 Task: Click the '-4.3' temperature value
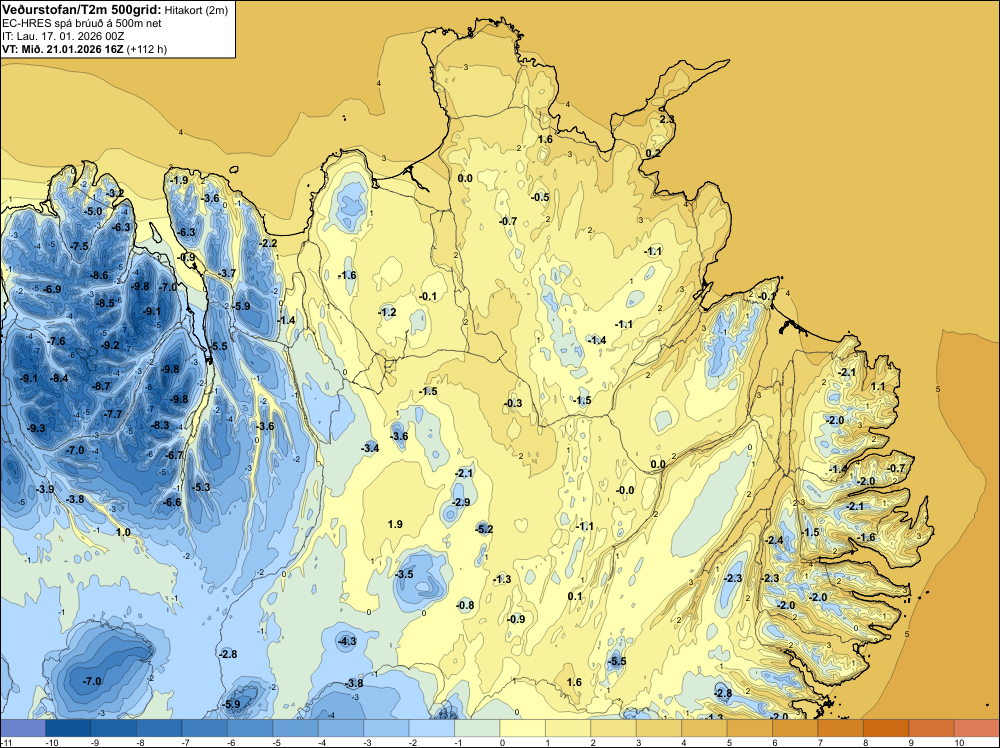click(347, 641)
